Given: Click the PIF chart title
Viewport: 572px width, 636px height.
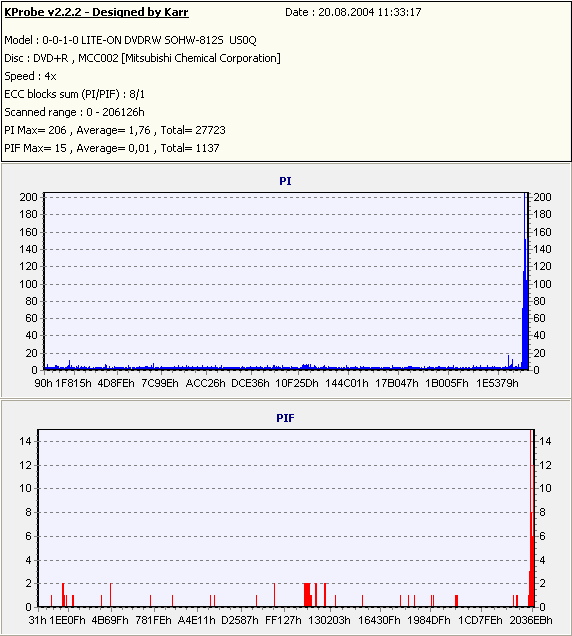Looking at the screenshot, I should (285, 418).
